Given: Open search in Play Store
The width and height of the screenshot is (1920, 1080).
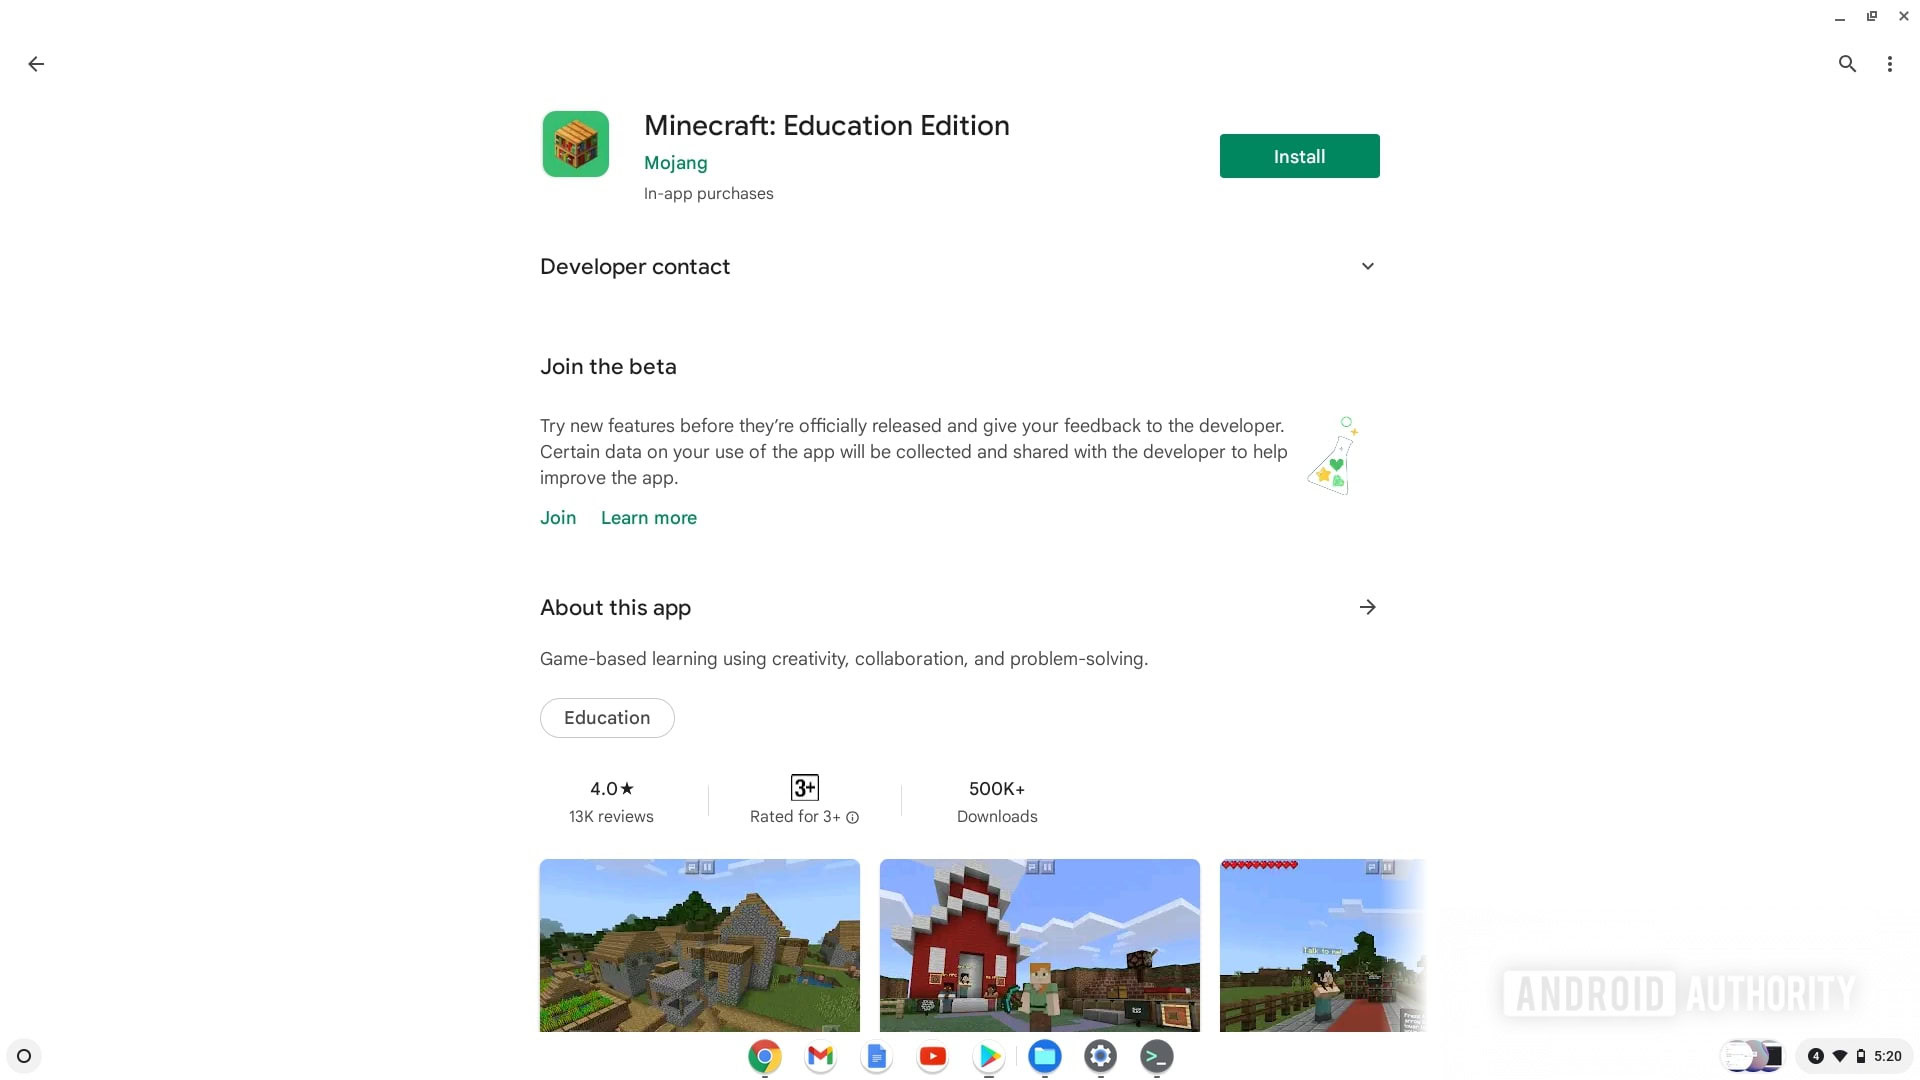Looking at the screenshot, I should [x=1845, y=62].
